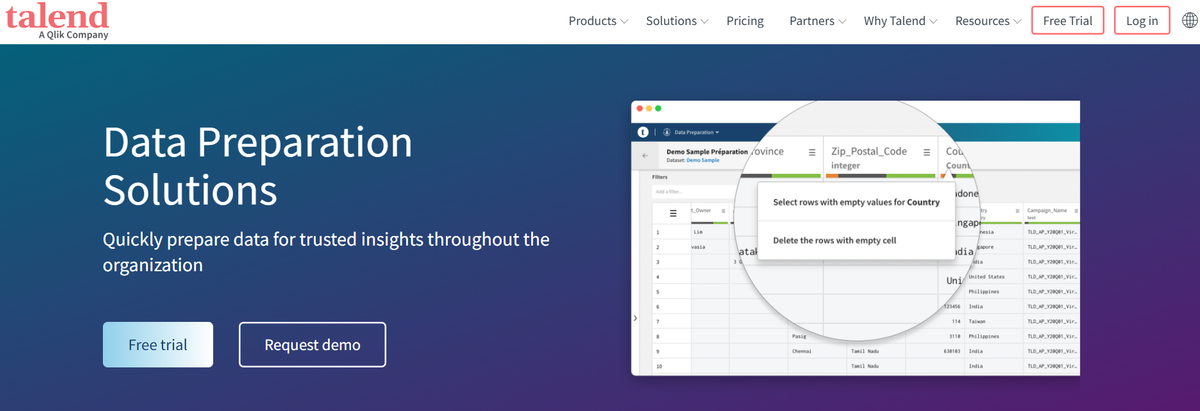Image resolution: width=1200 pixels, height=411 pixels.
Task: Click the Talend logo in the header
Action: tap(56, 21)
